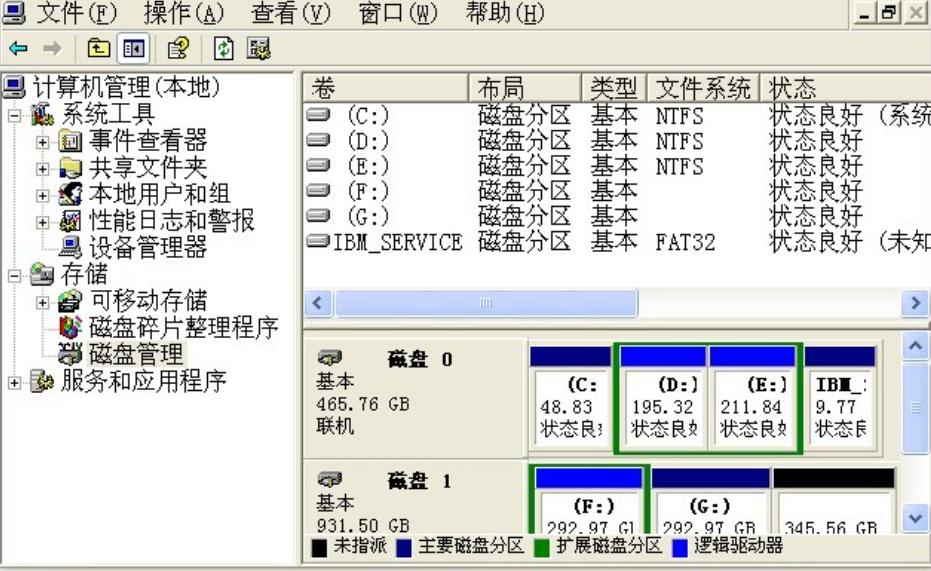Click the green 扩展磁盘分区 legend swatch

[x=542, y=548]
